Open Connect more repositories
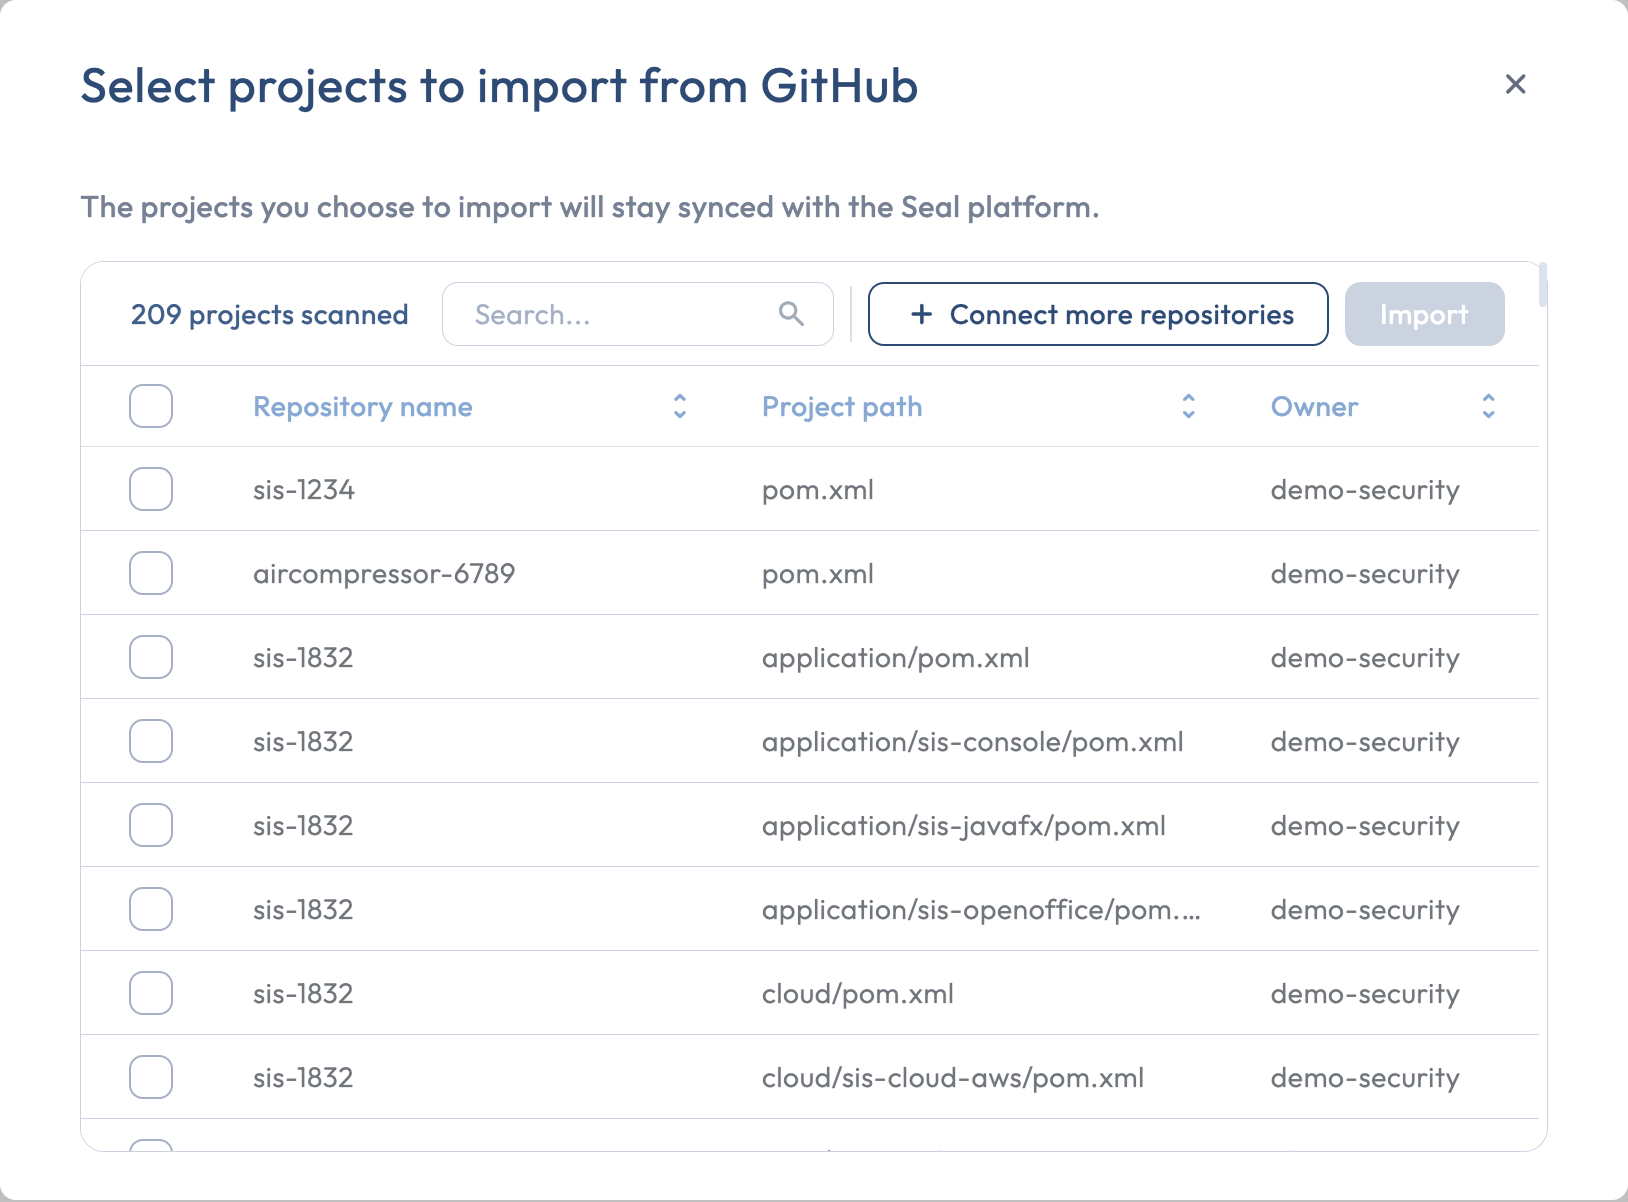1628x1202 pixels. [1098, 314]
